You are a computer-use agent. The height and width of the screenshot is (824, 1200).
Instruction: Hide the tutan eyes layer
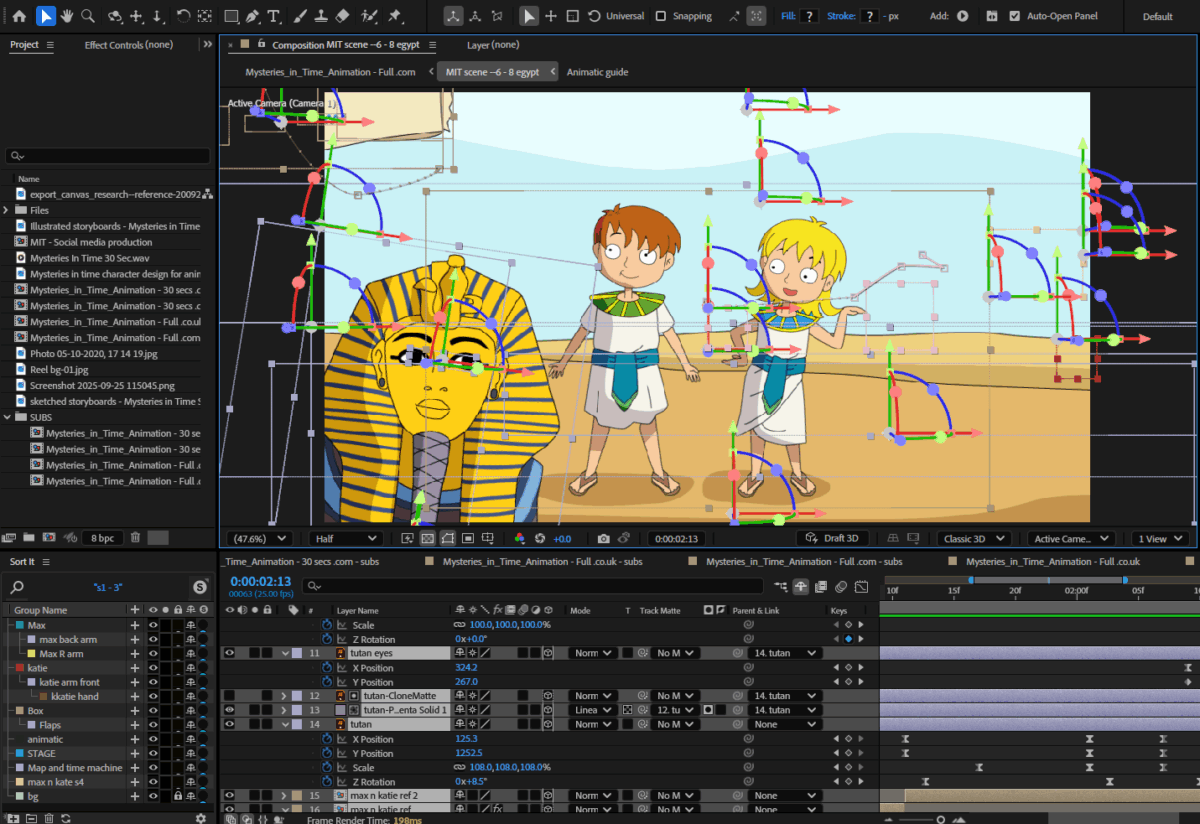[230, 653]
